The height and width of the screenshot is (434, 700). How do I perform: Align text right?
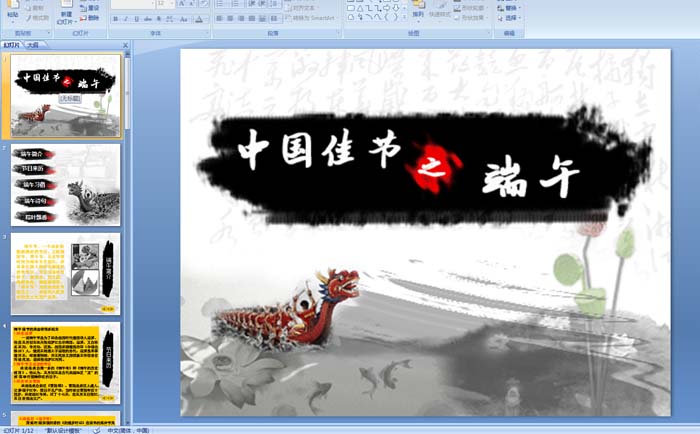tap(241, 18)
